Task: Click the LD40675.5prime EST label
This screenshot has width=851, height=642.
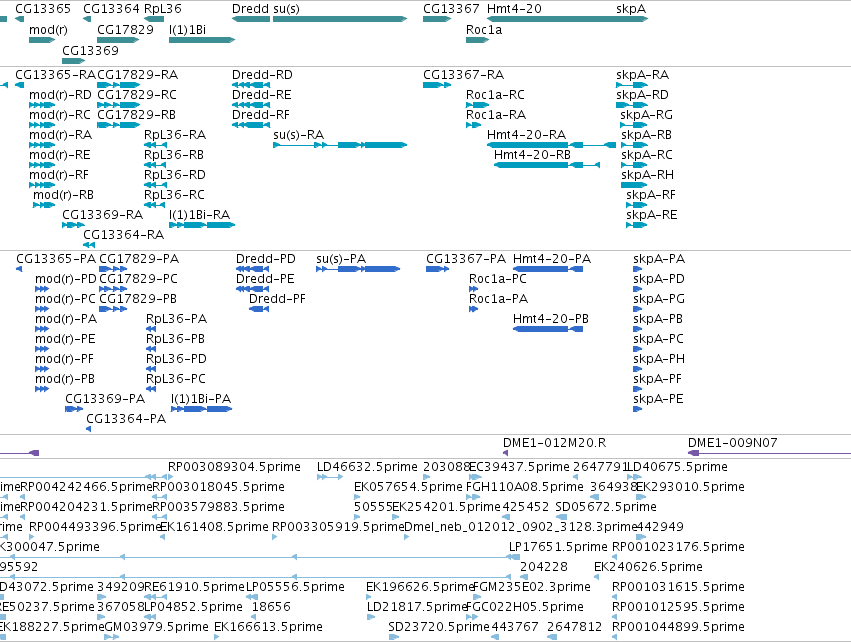Action: pyautogui.click(x=677, y=467)
